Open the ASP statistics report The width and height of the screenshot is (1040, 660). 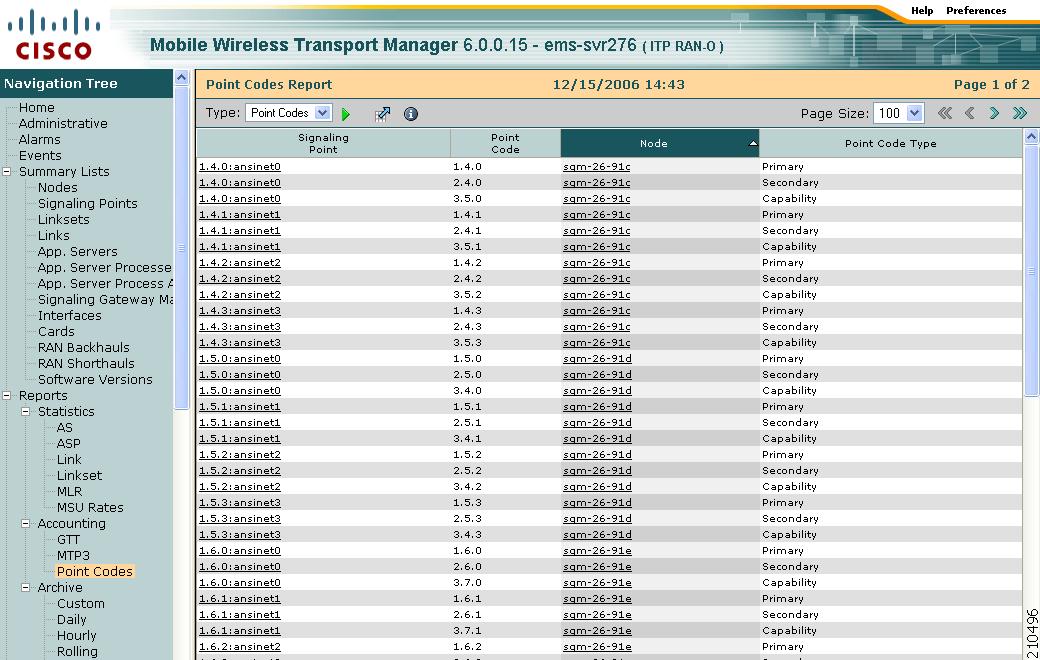click(x=69, y=444)
